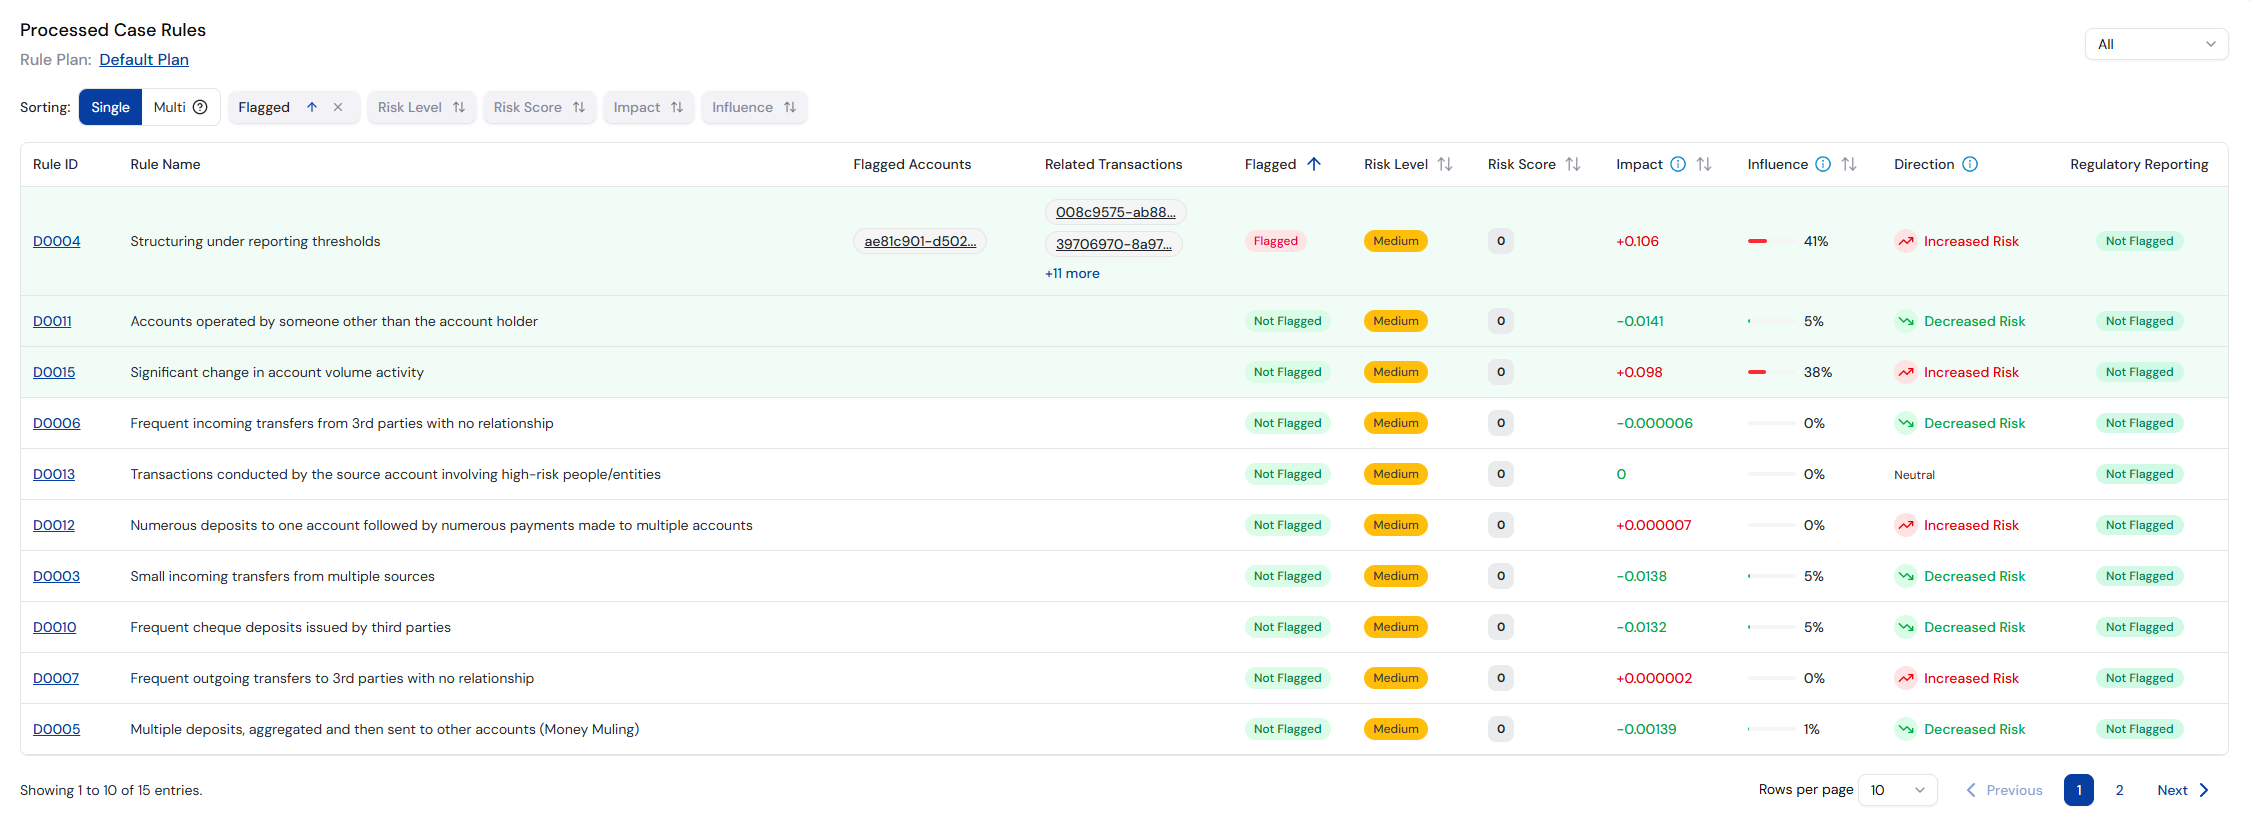Image resolution: width=2251 pixels, height=824 pixels.
Task: Click the red Flagged badge in row D0004
Action: tap(1276, 241)
